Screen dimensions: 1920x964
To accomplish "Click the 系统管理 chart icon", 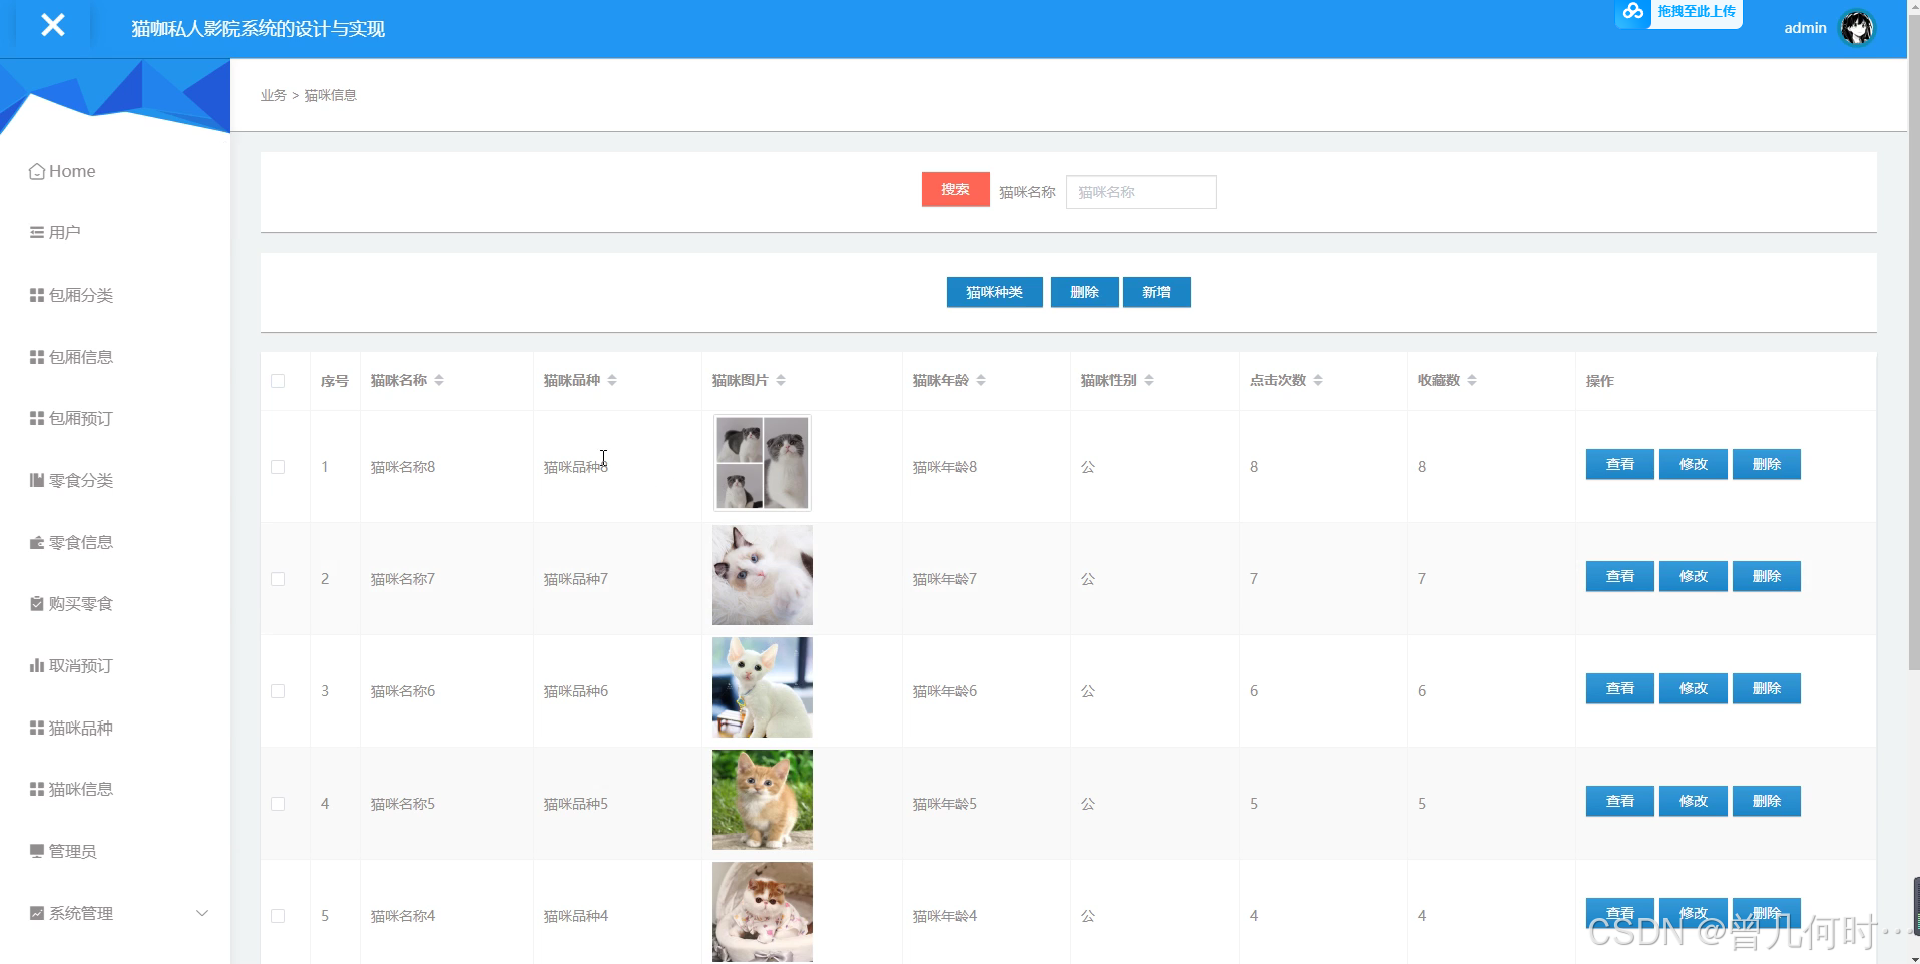I will pos(37,913).
